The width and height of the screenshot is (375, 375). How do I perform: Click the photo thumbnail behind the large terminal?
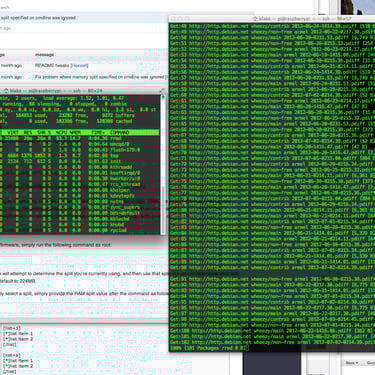(358, 7)
